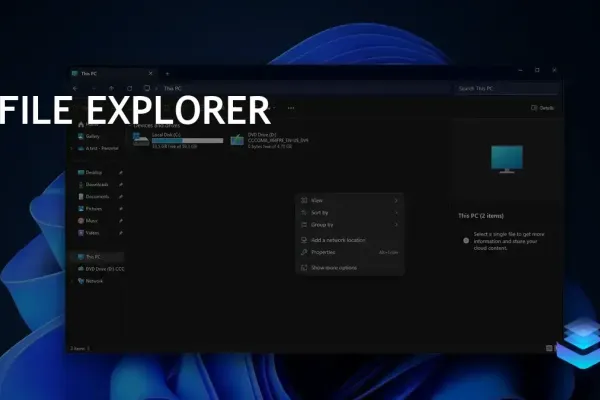Click the chevron beside Group by

point(396,225)
